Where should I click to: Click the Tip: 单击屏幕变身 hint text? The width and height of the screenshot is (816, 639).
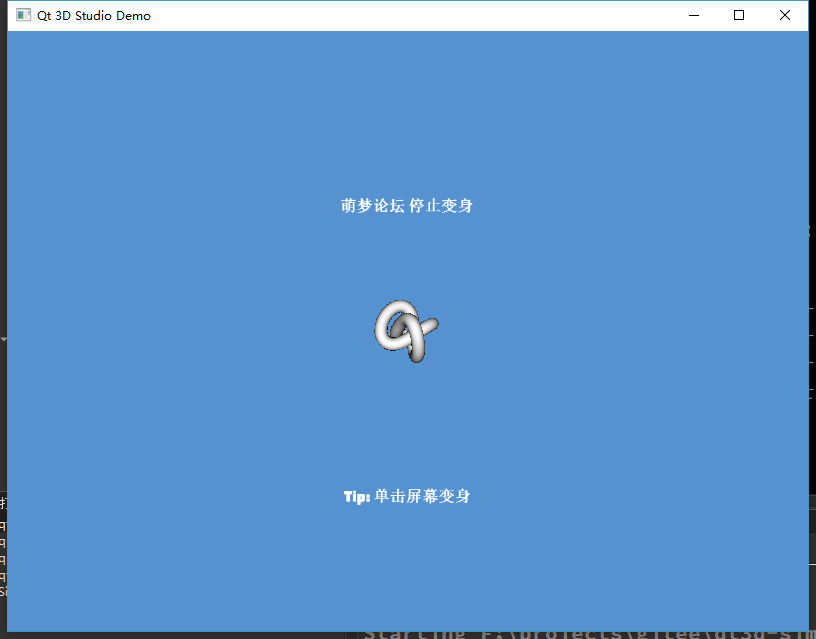[406, 496]
